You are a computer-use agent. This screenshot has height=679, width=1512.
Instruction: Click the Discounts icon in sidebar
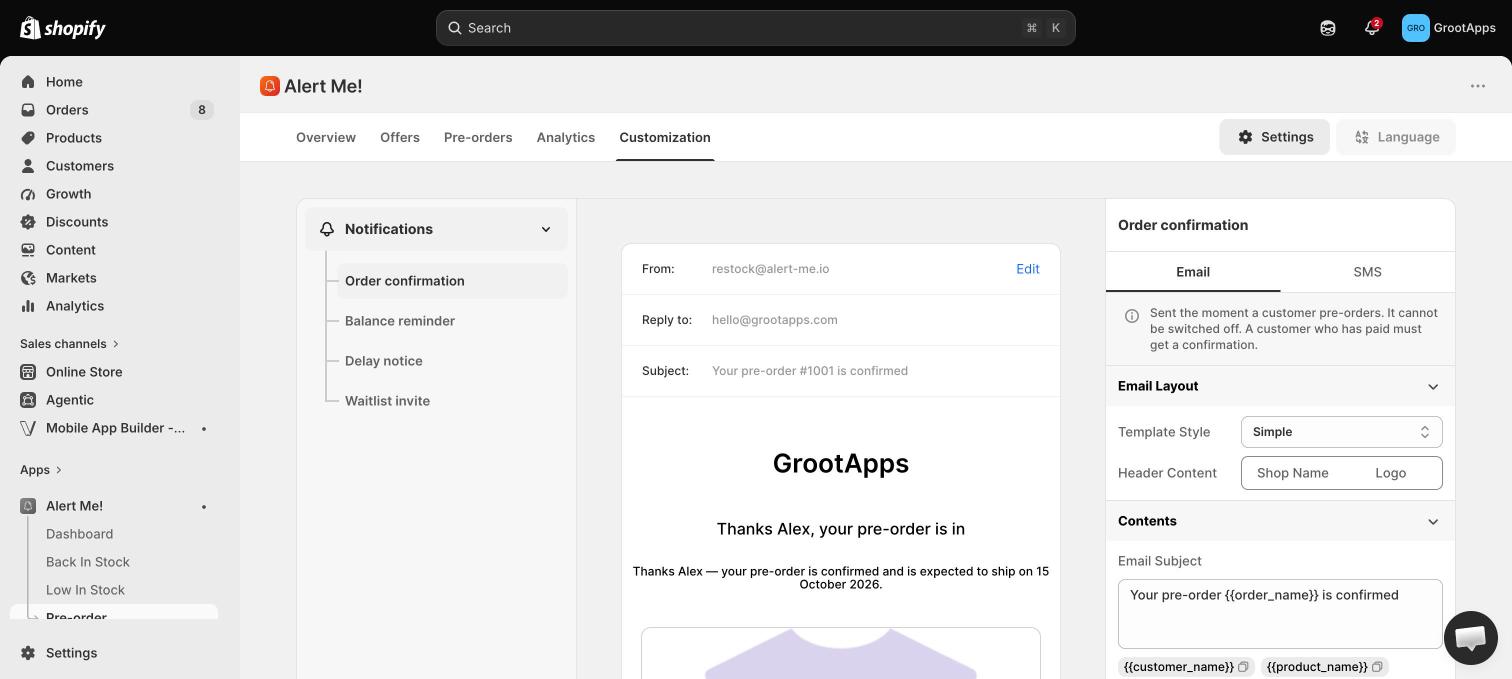click(x=28, y=222)
